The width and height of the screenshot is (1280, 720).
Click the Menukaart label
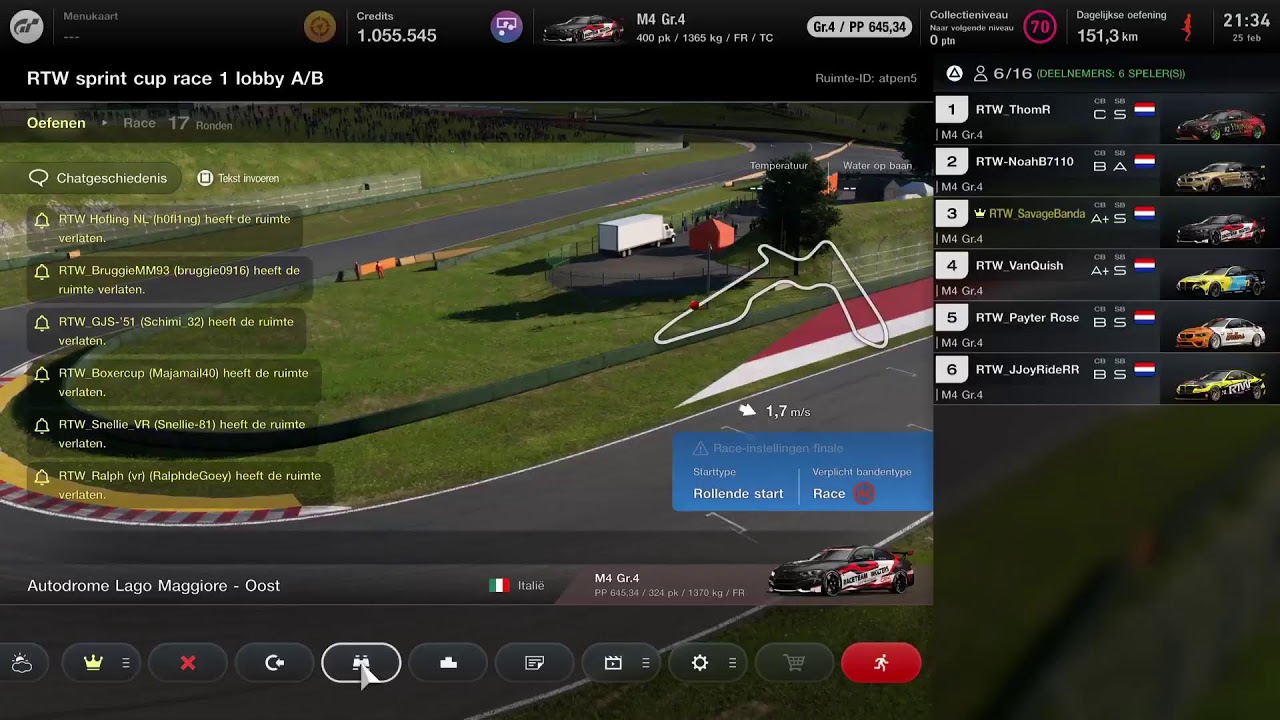[x=90, y=17]
